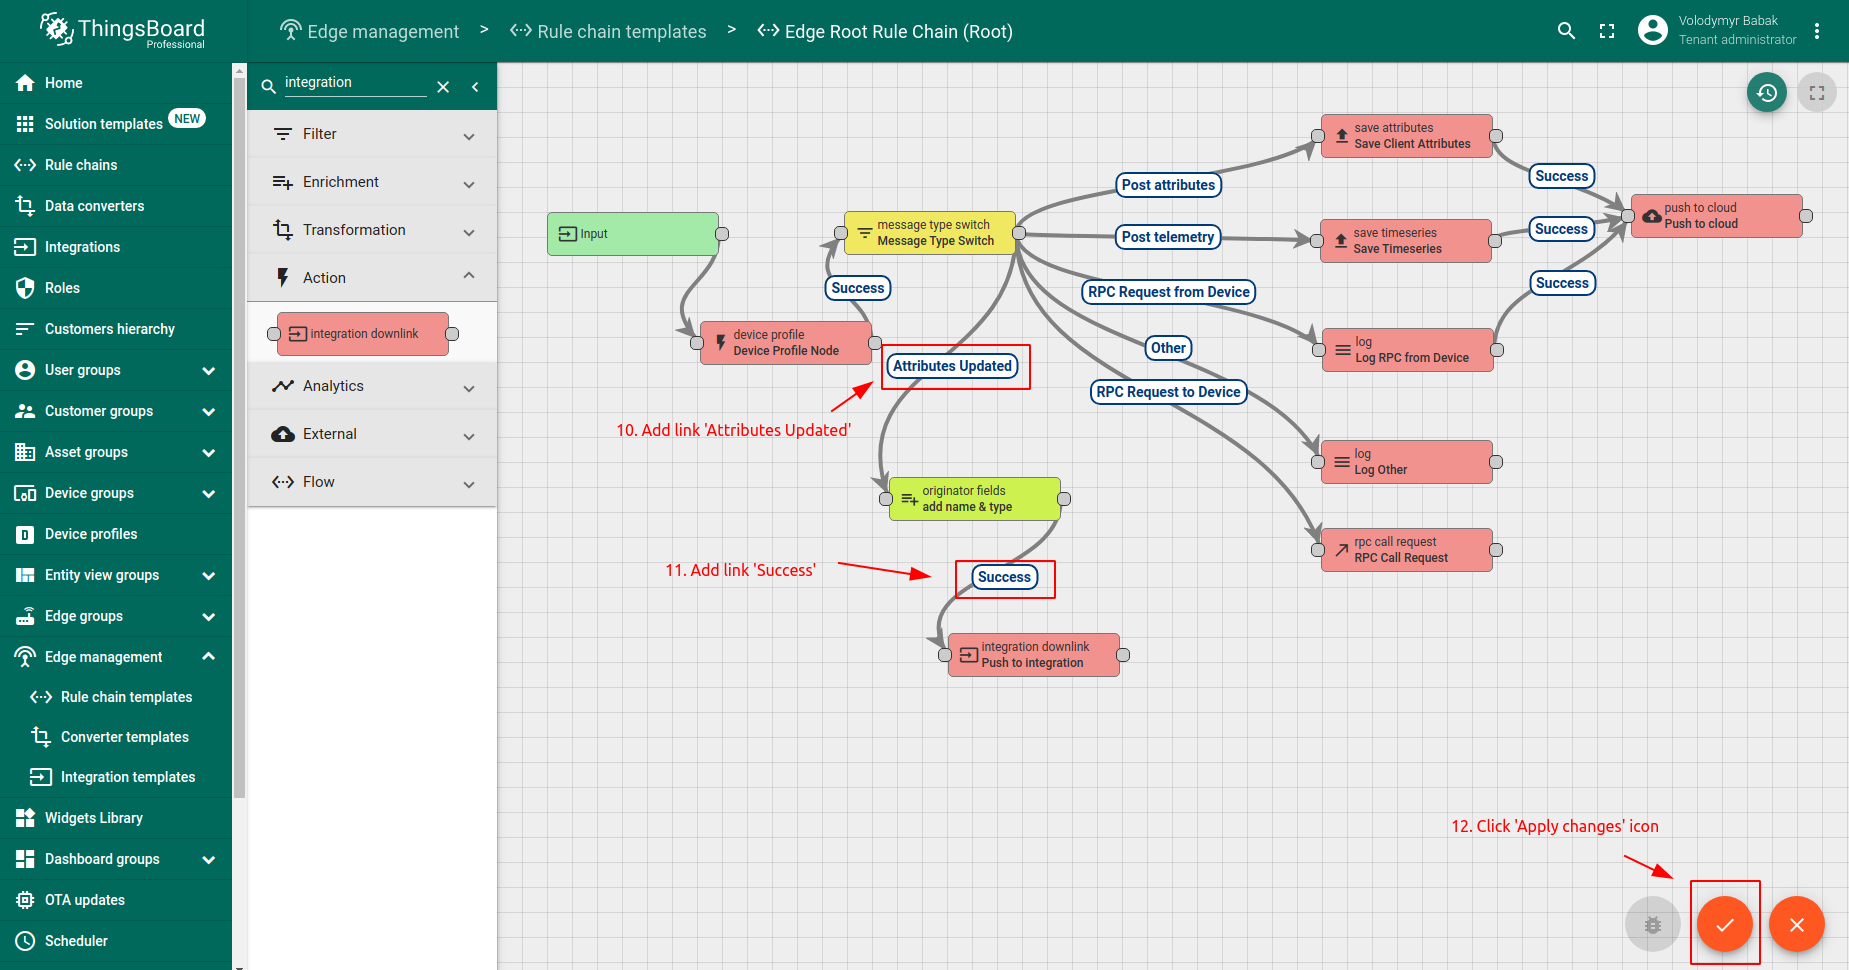Expand the Flow node category
Screen dimensions: 1849x970
point(372,482)
